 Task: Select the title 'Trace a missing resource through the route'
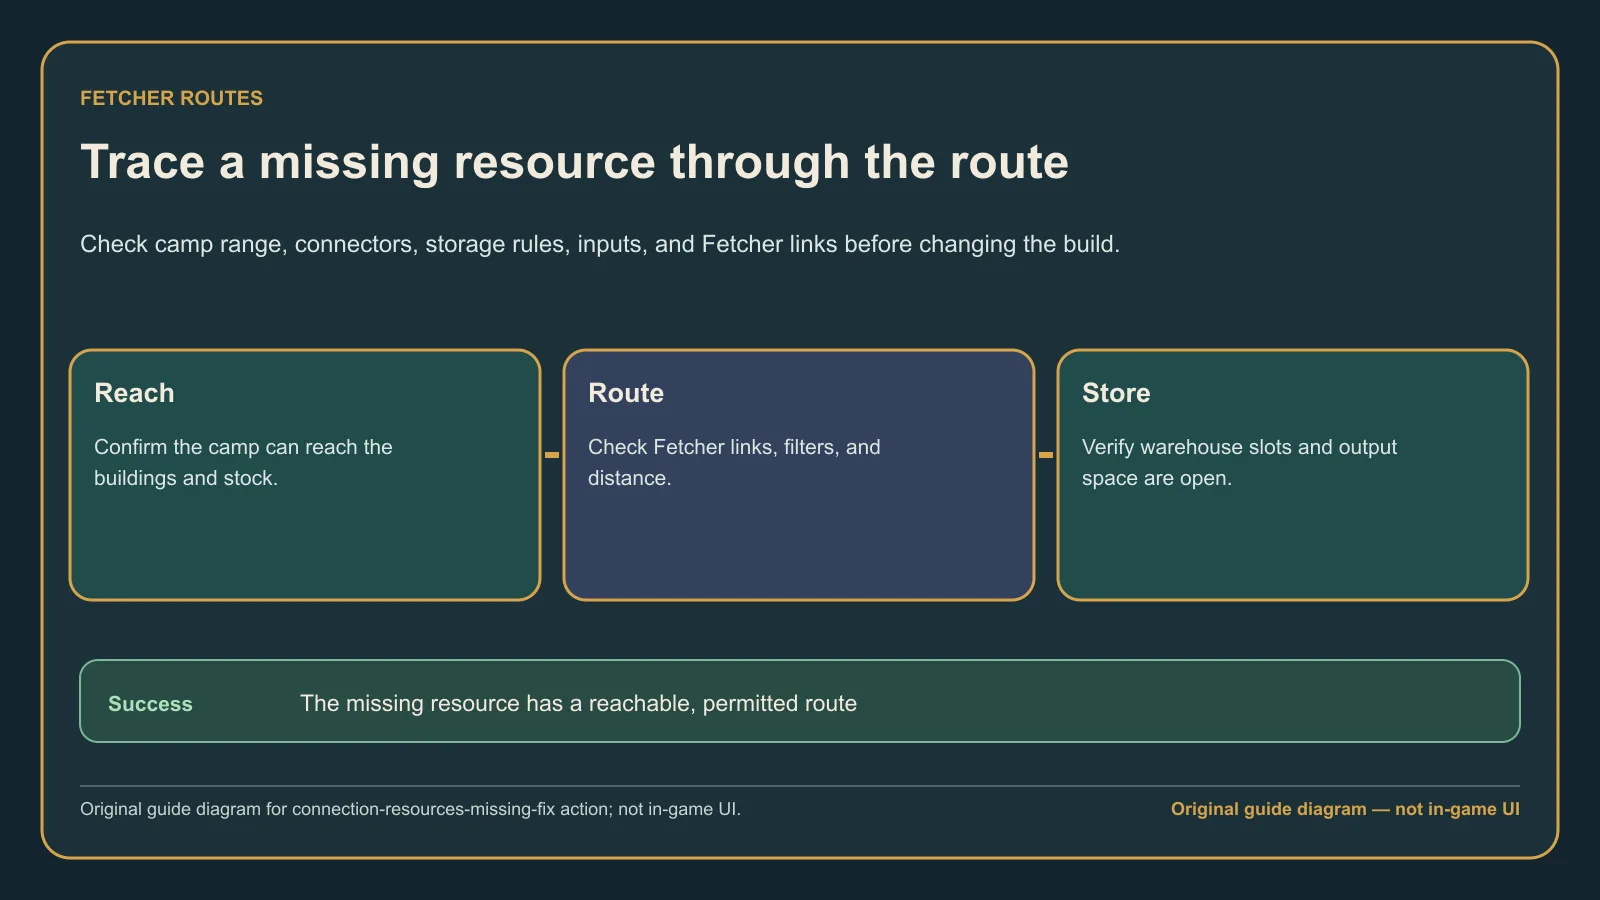[x=574, y=162]
